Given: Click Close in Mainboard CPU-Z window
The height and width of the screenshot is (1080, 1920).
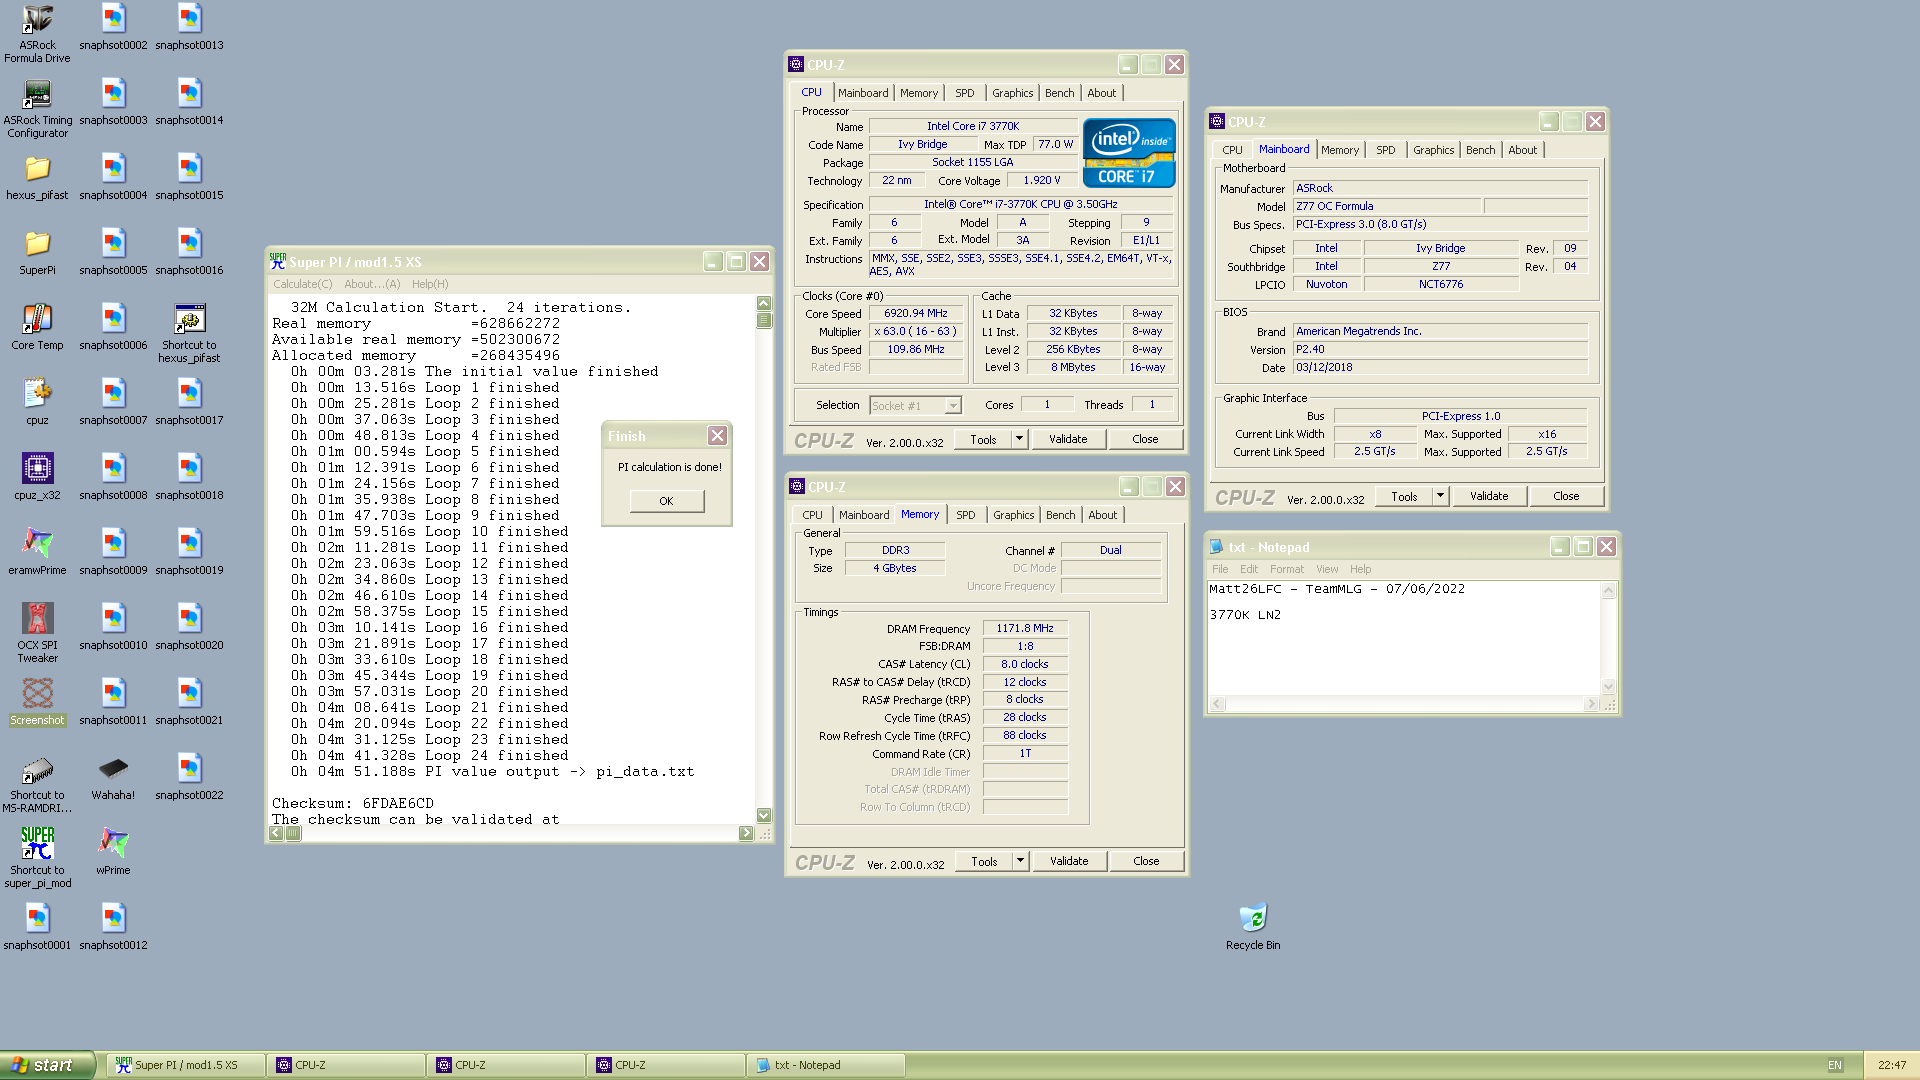Looking at the screenshot, I should tap(1566, 496).
